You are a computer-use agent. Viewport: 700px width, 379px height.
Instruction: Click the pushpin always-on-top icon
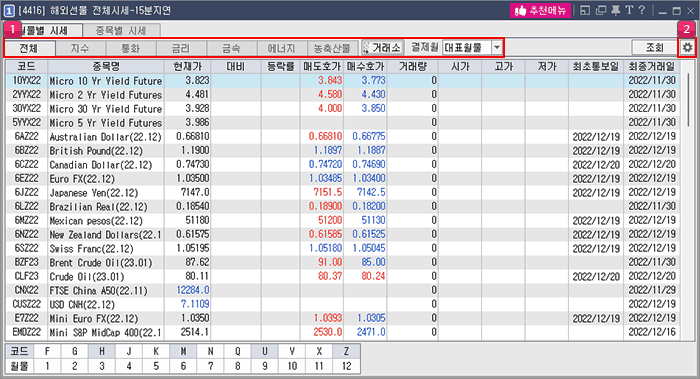pyautogui.click(x=616, y=10)
